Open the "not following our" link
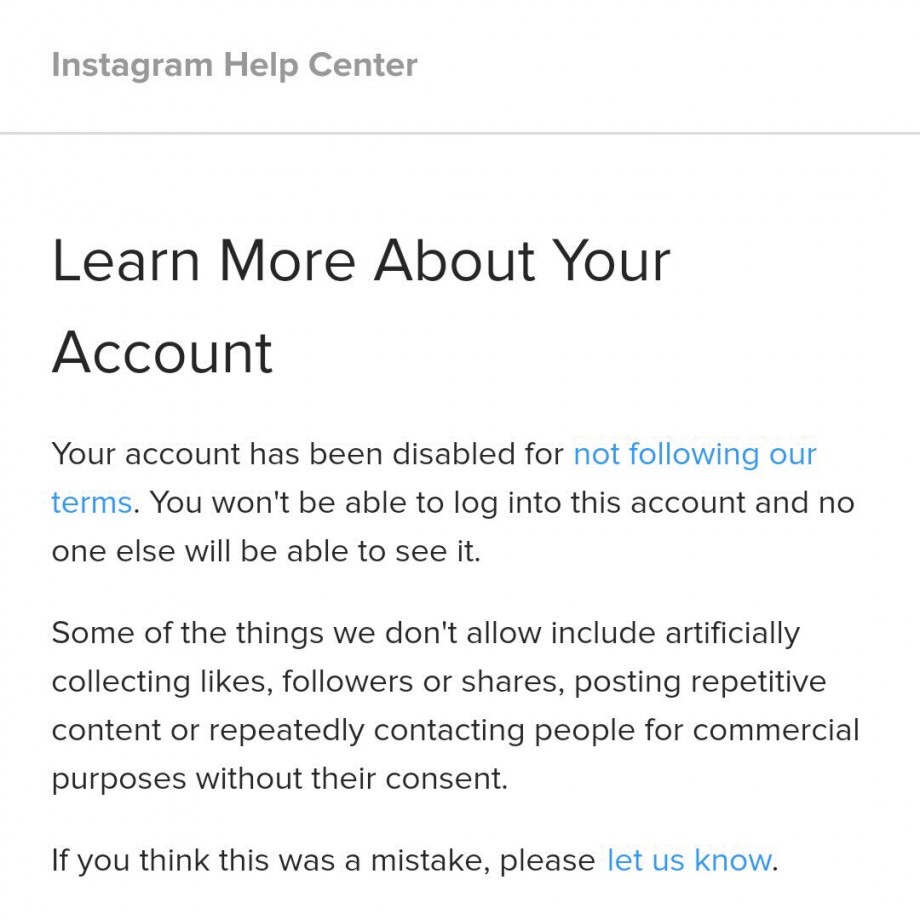 pyautogui.click(x=695, y=455)
